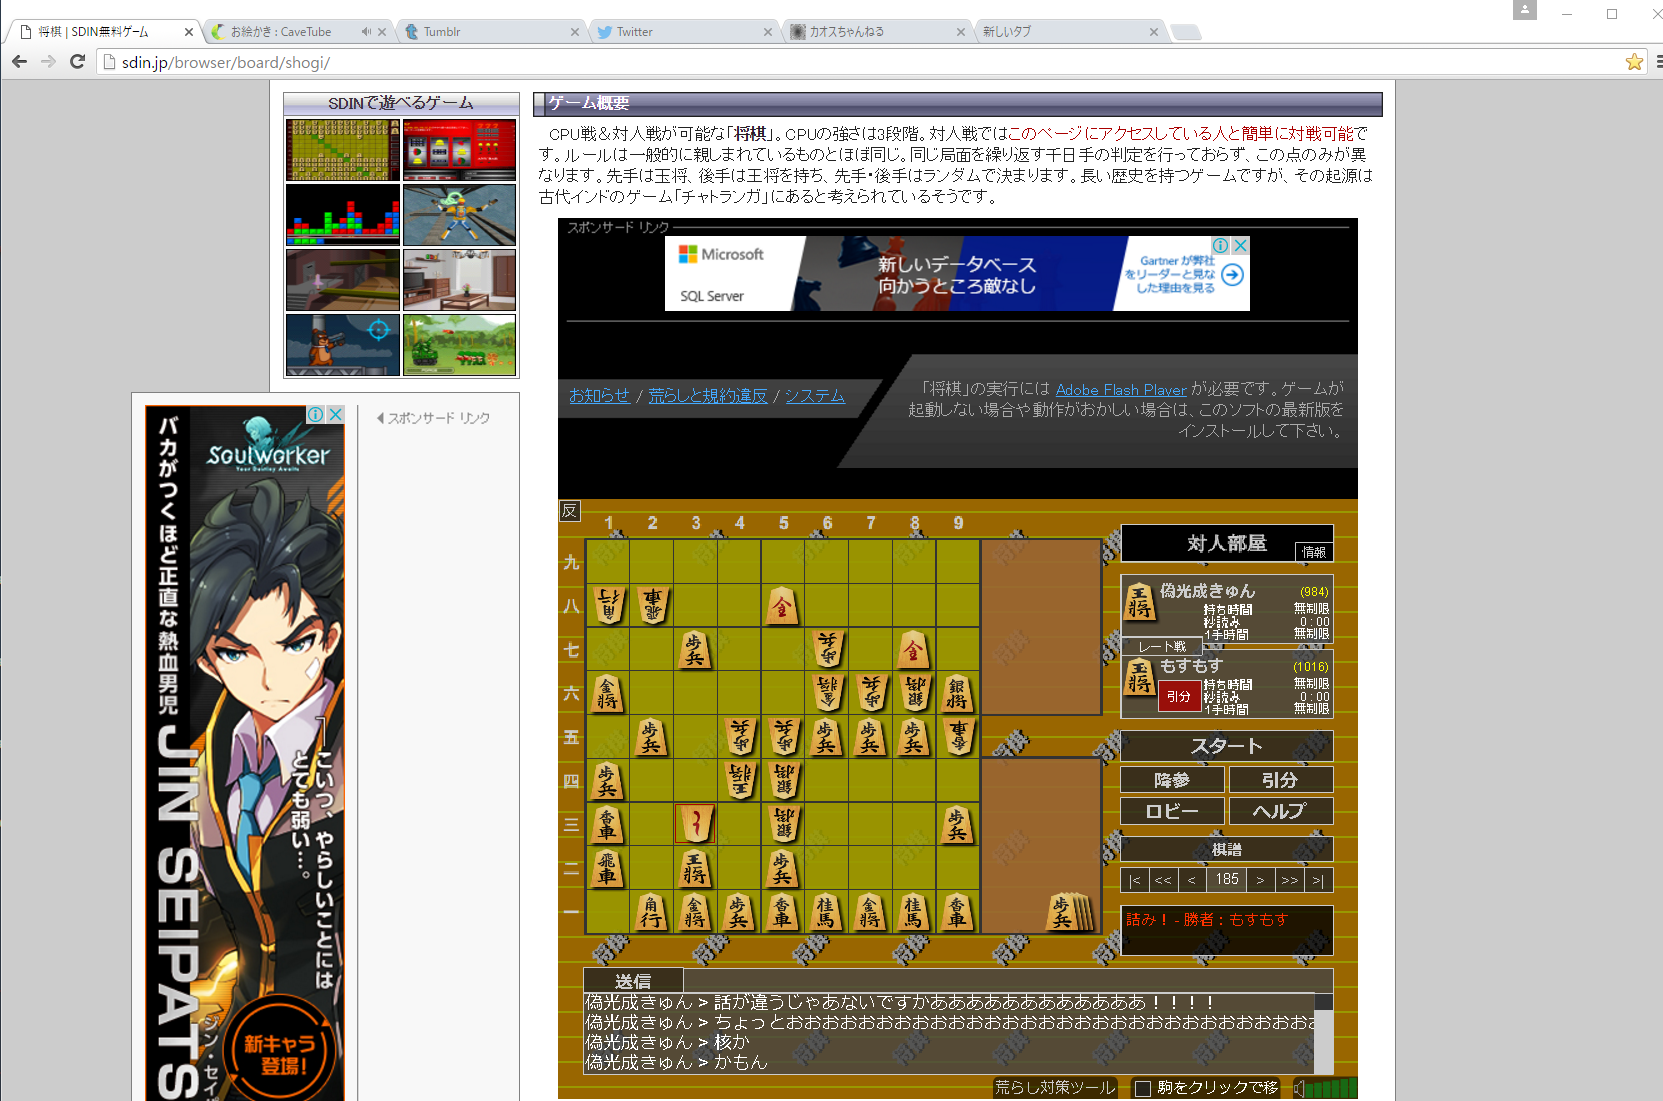This screenshot has width=1663, height=1101.
Task: Open the living room escape game thumbnail
Action: click(x=459, y=280)
